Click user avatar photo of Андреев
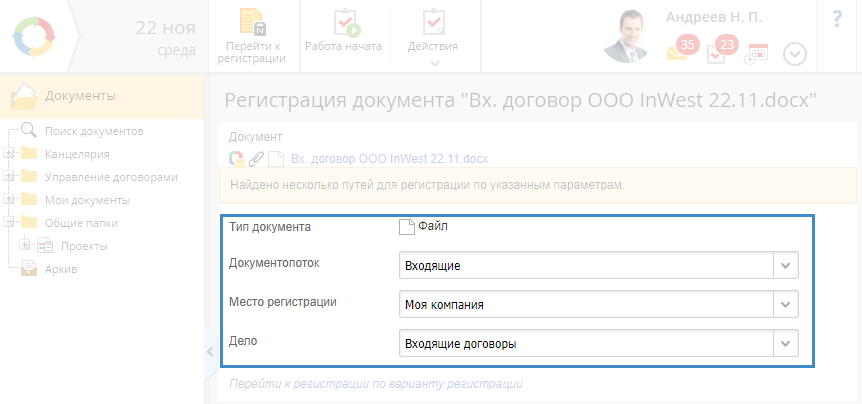This screenshot has width=862, height=404. (x=629, y=37)
